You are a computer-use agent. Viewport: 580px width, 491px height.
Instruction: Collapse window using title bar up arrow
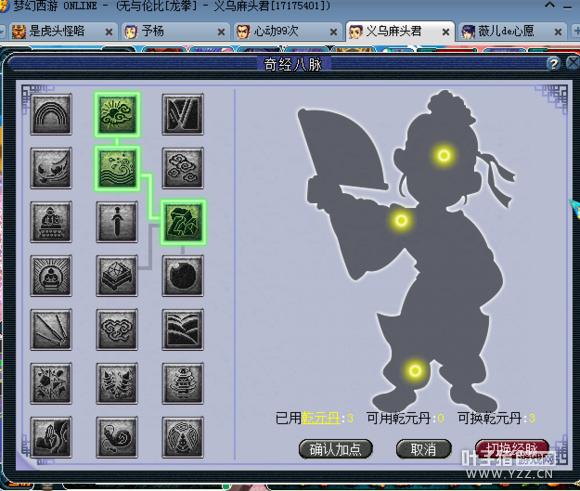click(x=550, y=5)
